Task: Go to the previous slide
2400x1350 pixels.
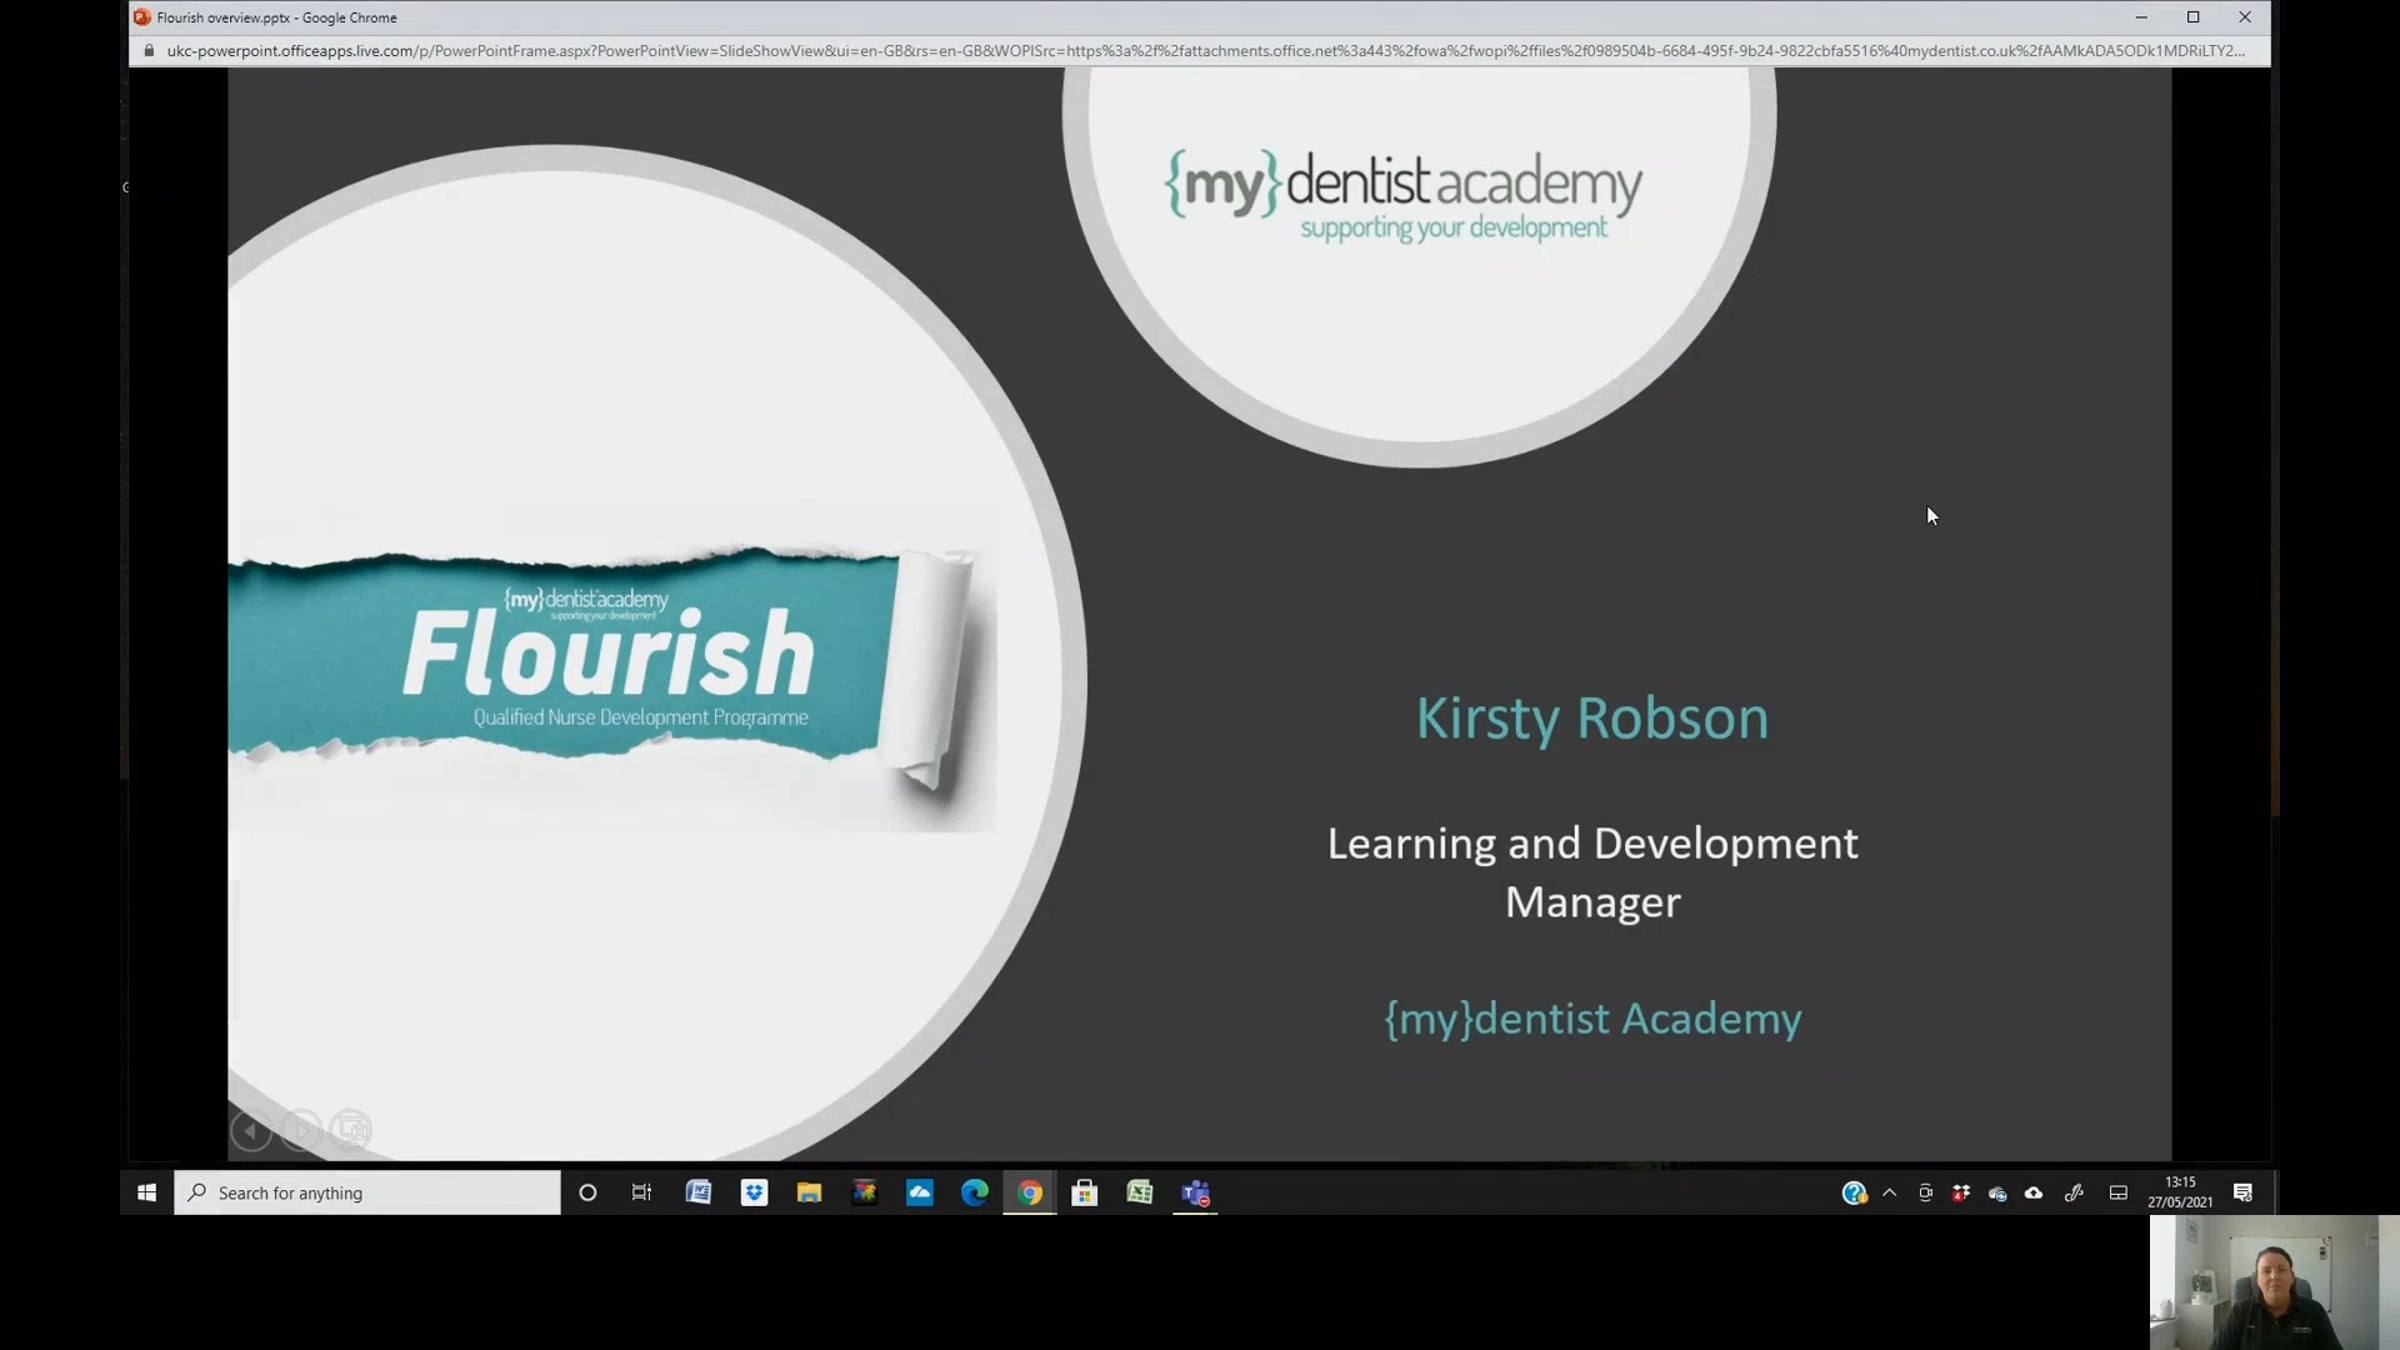Action: pyautogui.click(x=251, y=1131)
